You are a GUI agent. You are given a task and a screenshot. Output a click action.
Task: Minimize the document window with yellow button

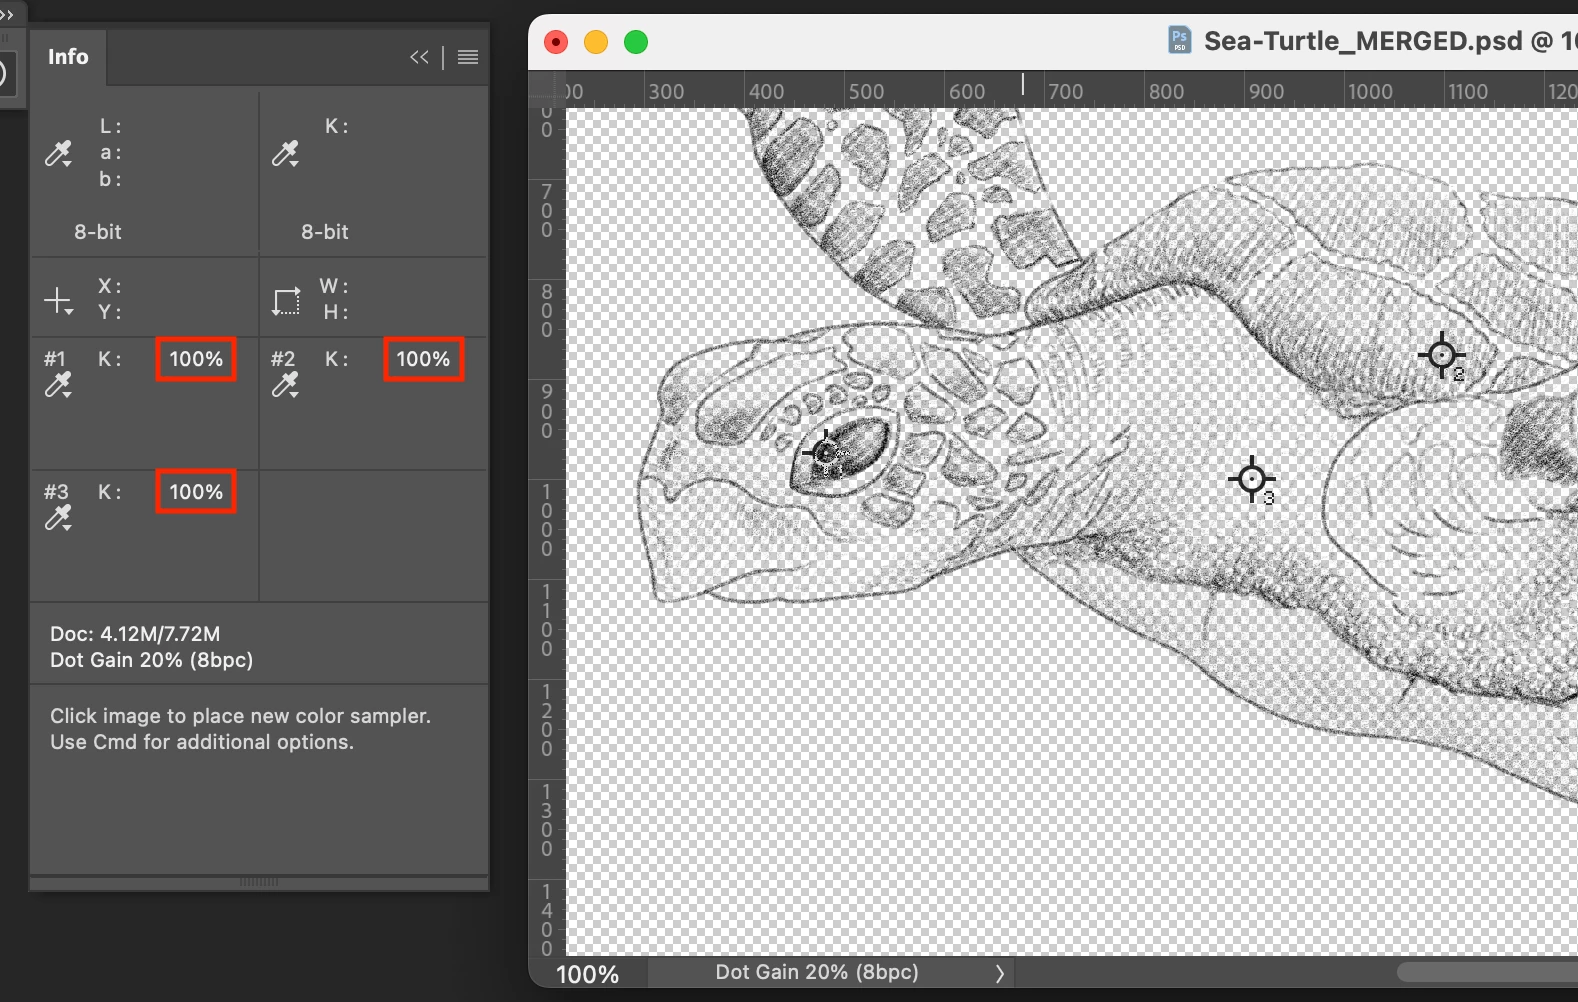(x=596, y=42)
